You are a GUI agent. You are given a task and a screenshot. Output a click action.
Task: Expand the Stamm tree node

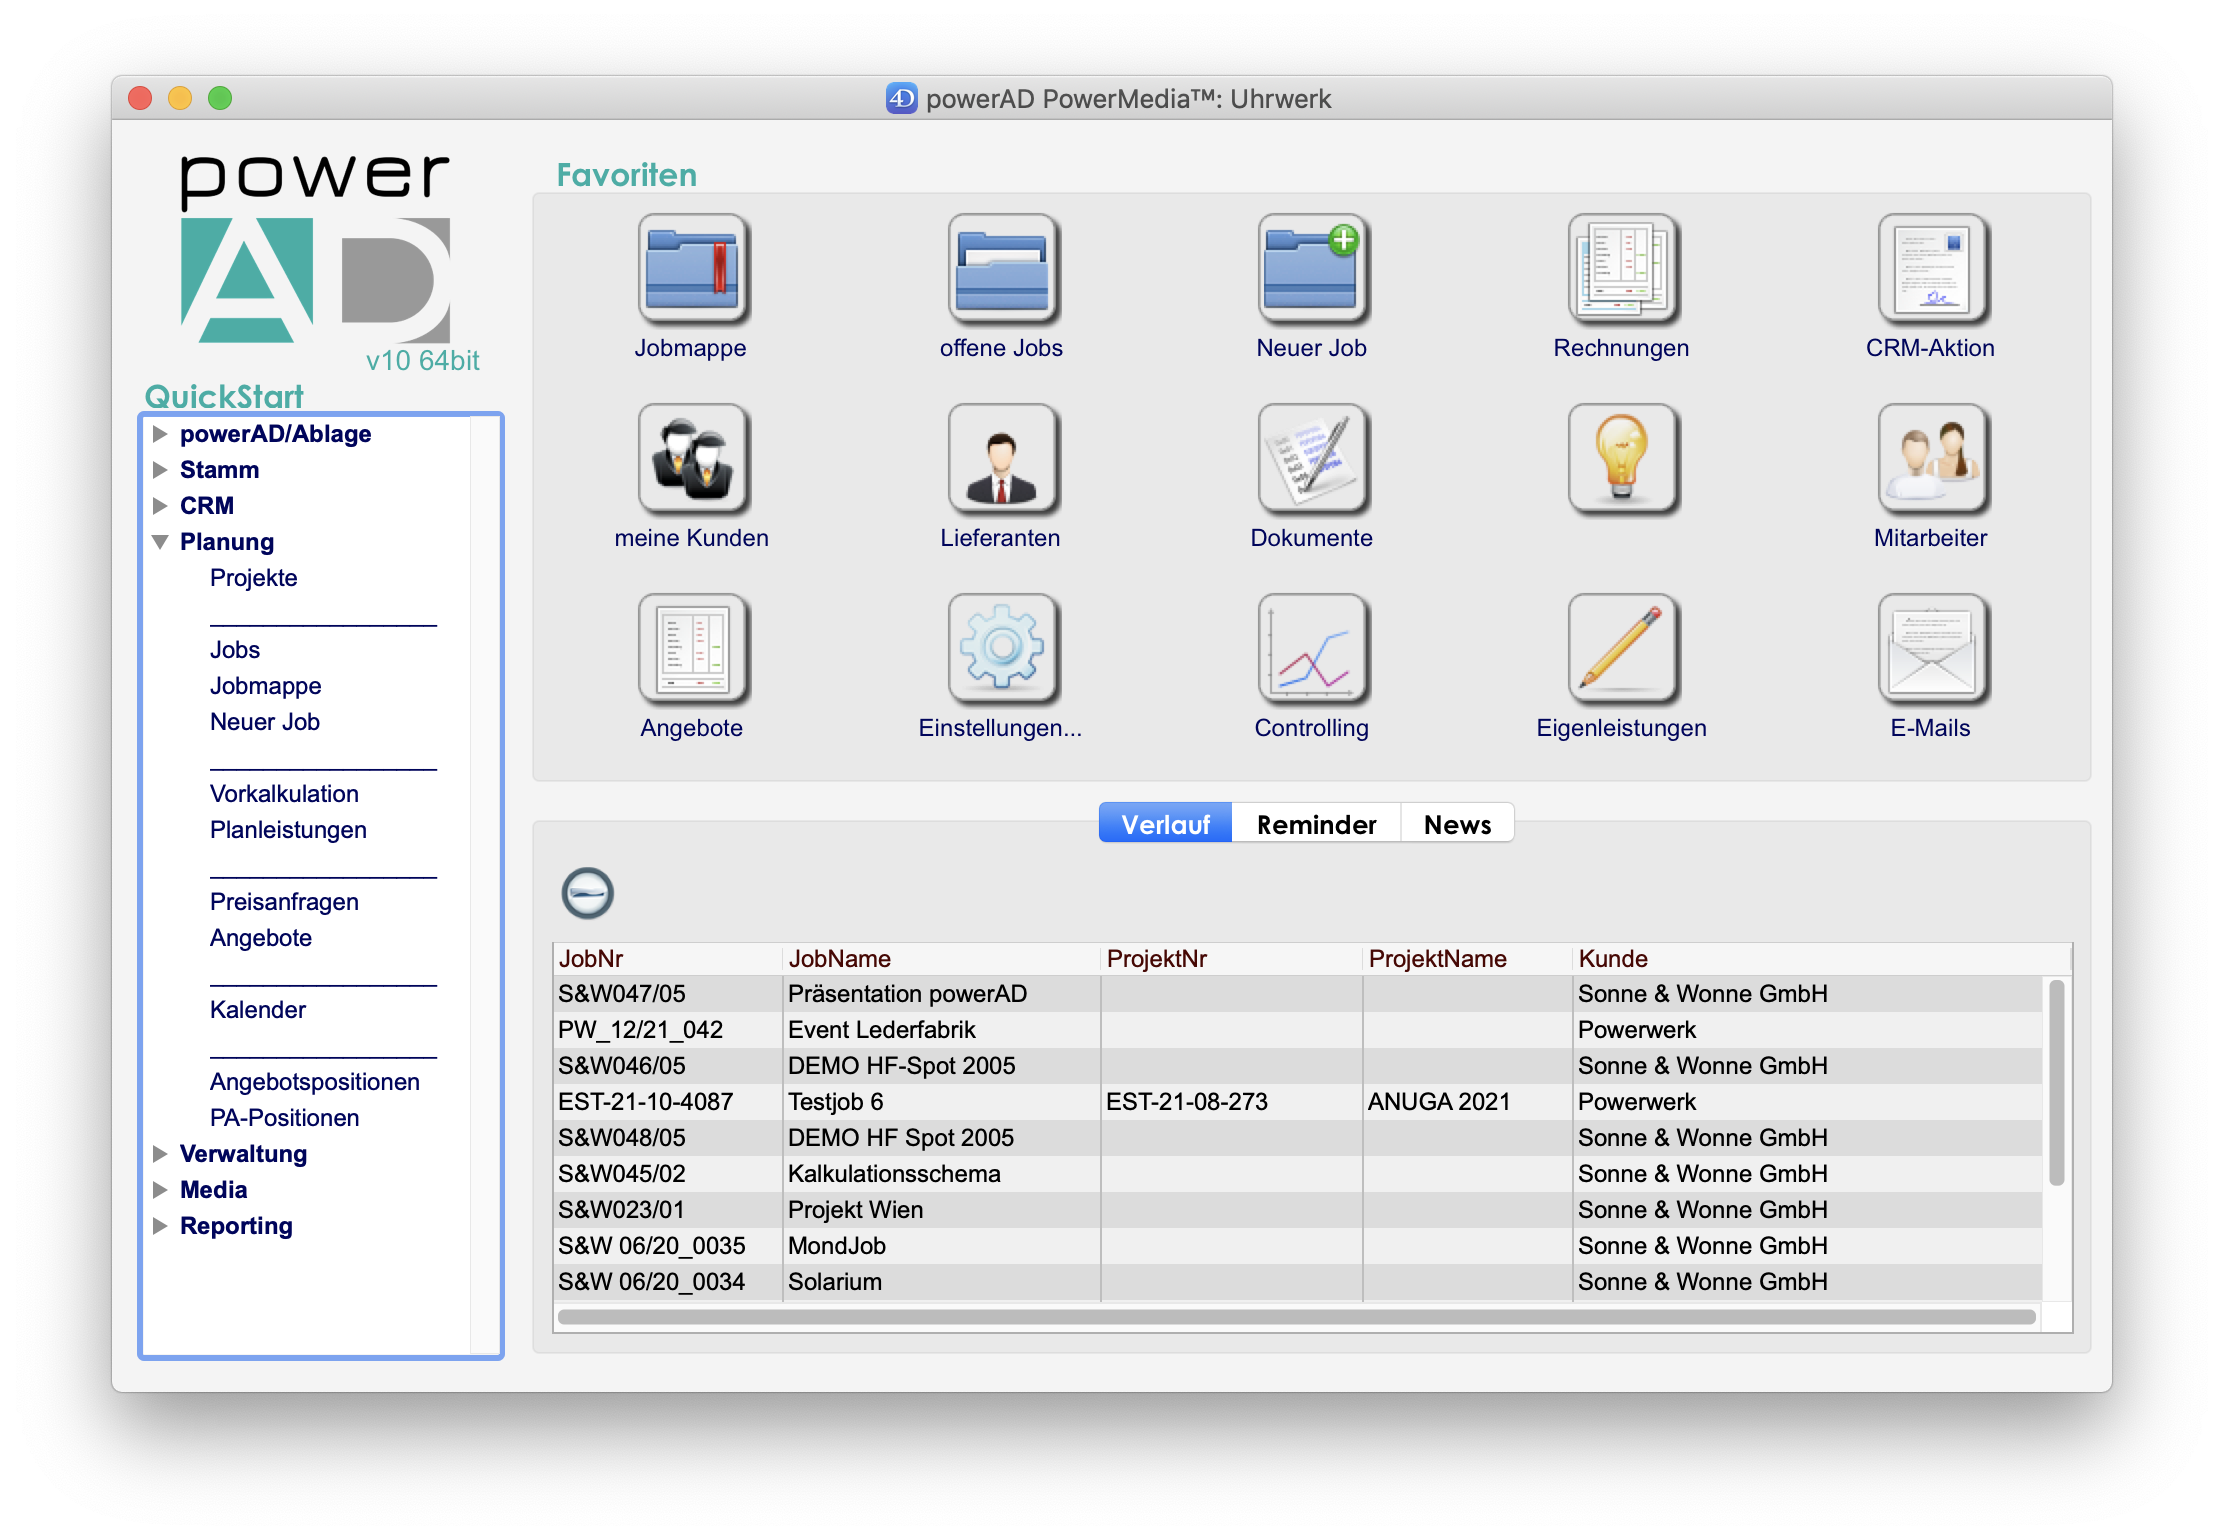(x=159, y=470)
